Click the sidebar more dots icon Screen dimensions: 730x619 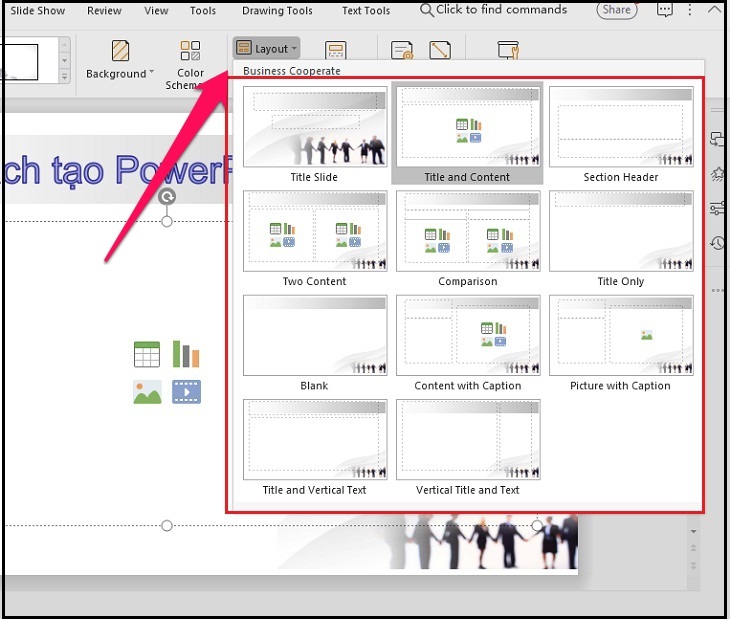click(x=717, y=290)
